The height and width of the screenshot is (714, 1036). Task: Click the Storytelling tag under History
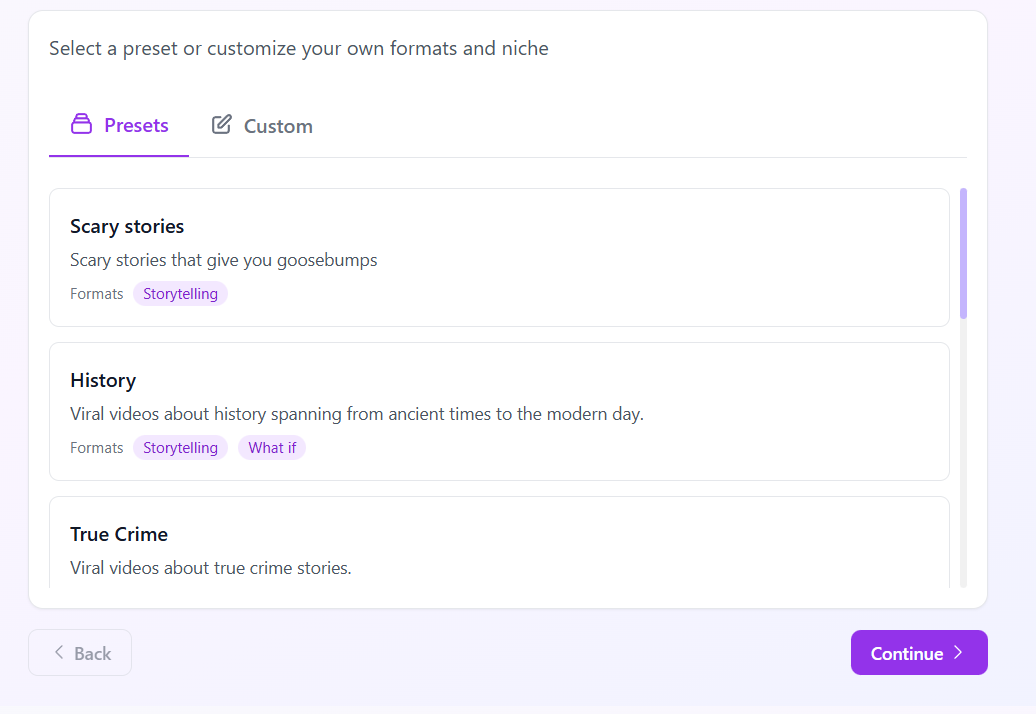(x=180, y=447)
